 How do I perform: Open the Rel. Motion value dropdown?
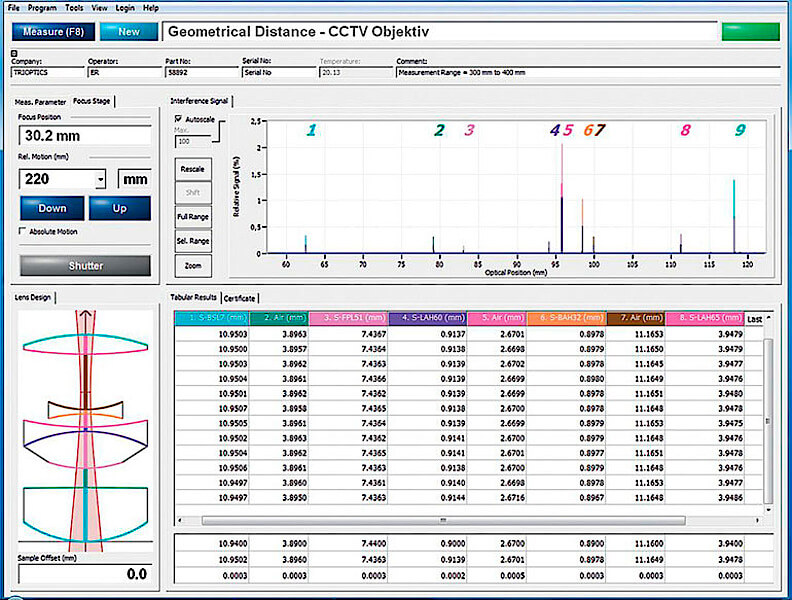point(100,180)
